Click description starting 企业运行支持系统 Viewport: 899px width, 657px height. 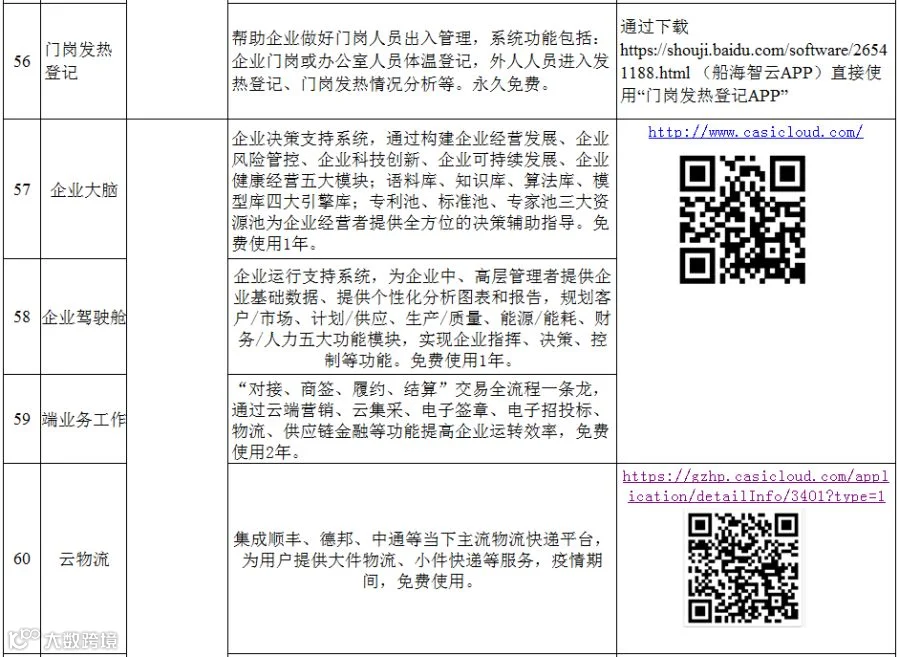(x=422, y=318)
